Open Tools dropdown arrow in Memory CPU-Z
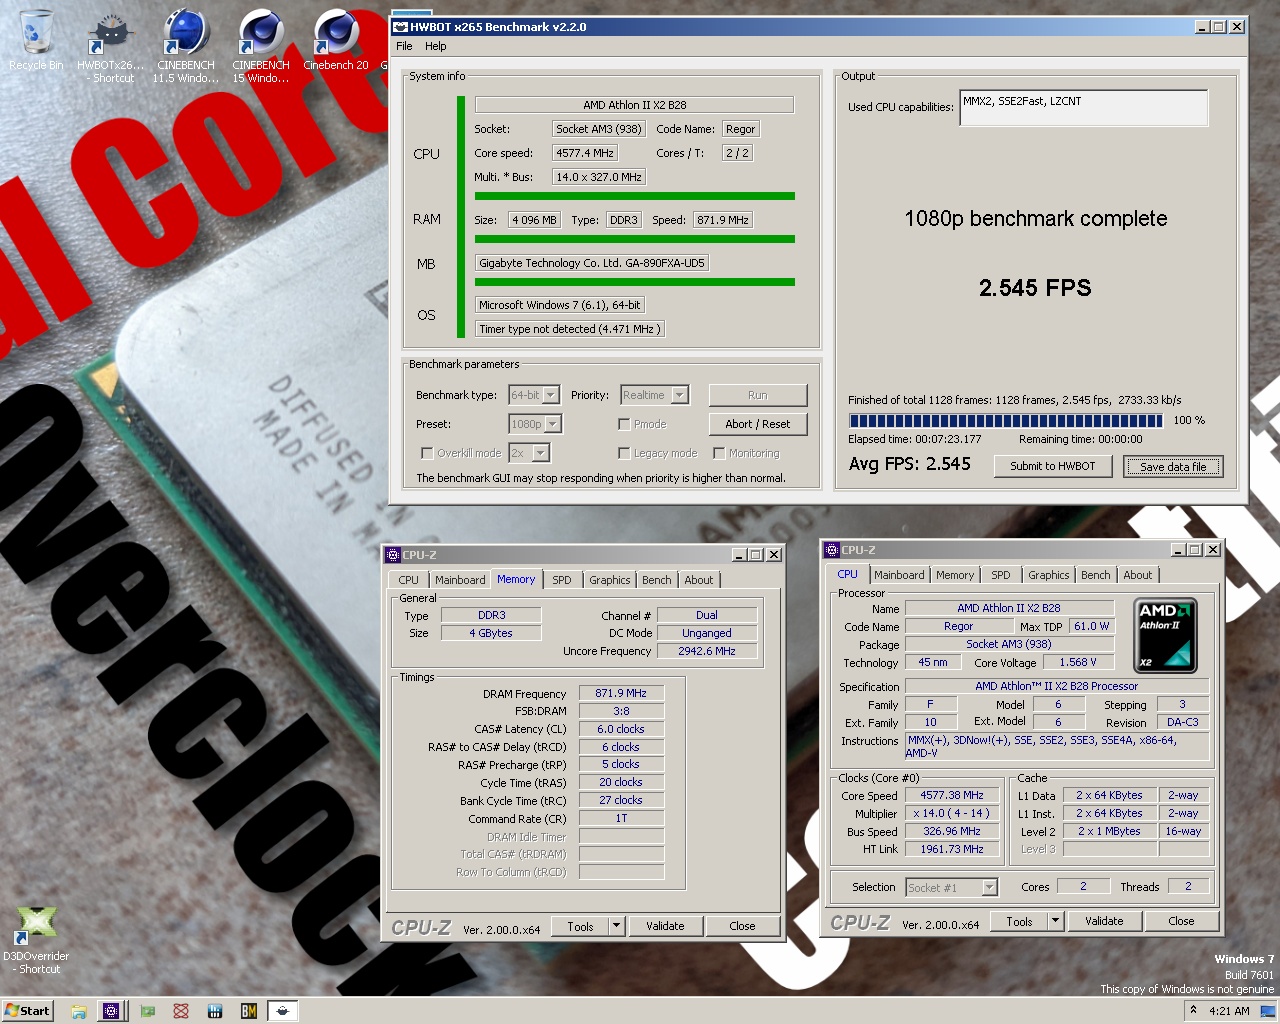1280x1024 pixels. point(616,926)
